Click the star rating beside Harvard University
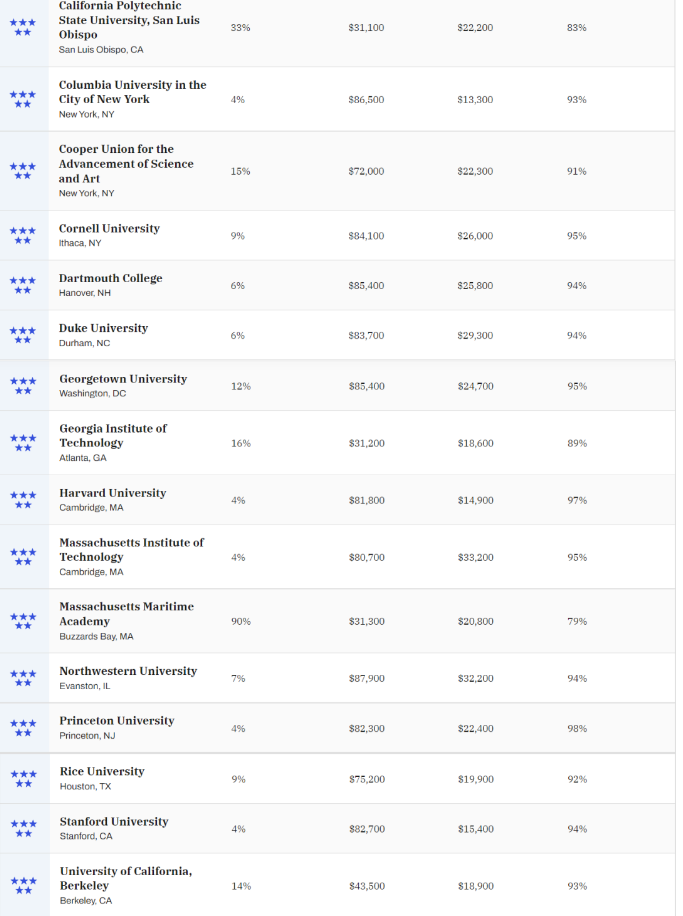This screenshot has height=916, width=683. pyautogui.click(x=23, y=500)
